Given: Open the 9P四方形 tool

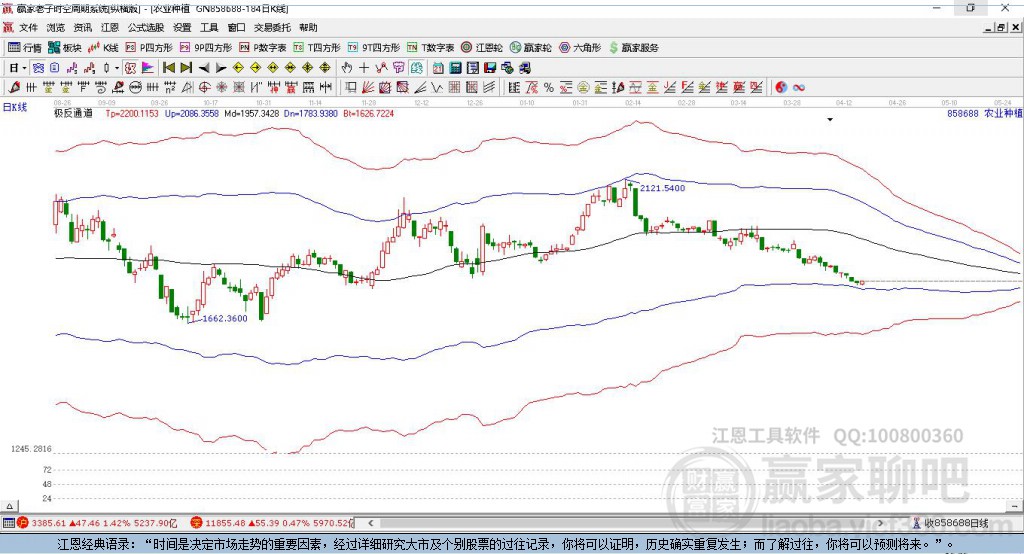Looking at the screenshot, I should pyautogui.click(x=206, y=48).
